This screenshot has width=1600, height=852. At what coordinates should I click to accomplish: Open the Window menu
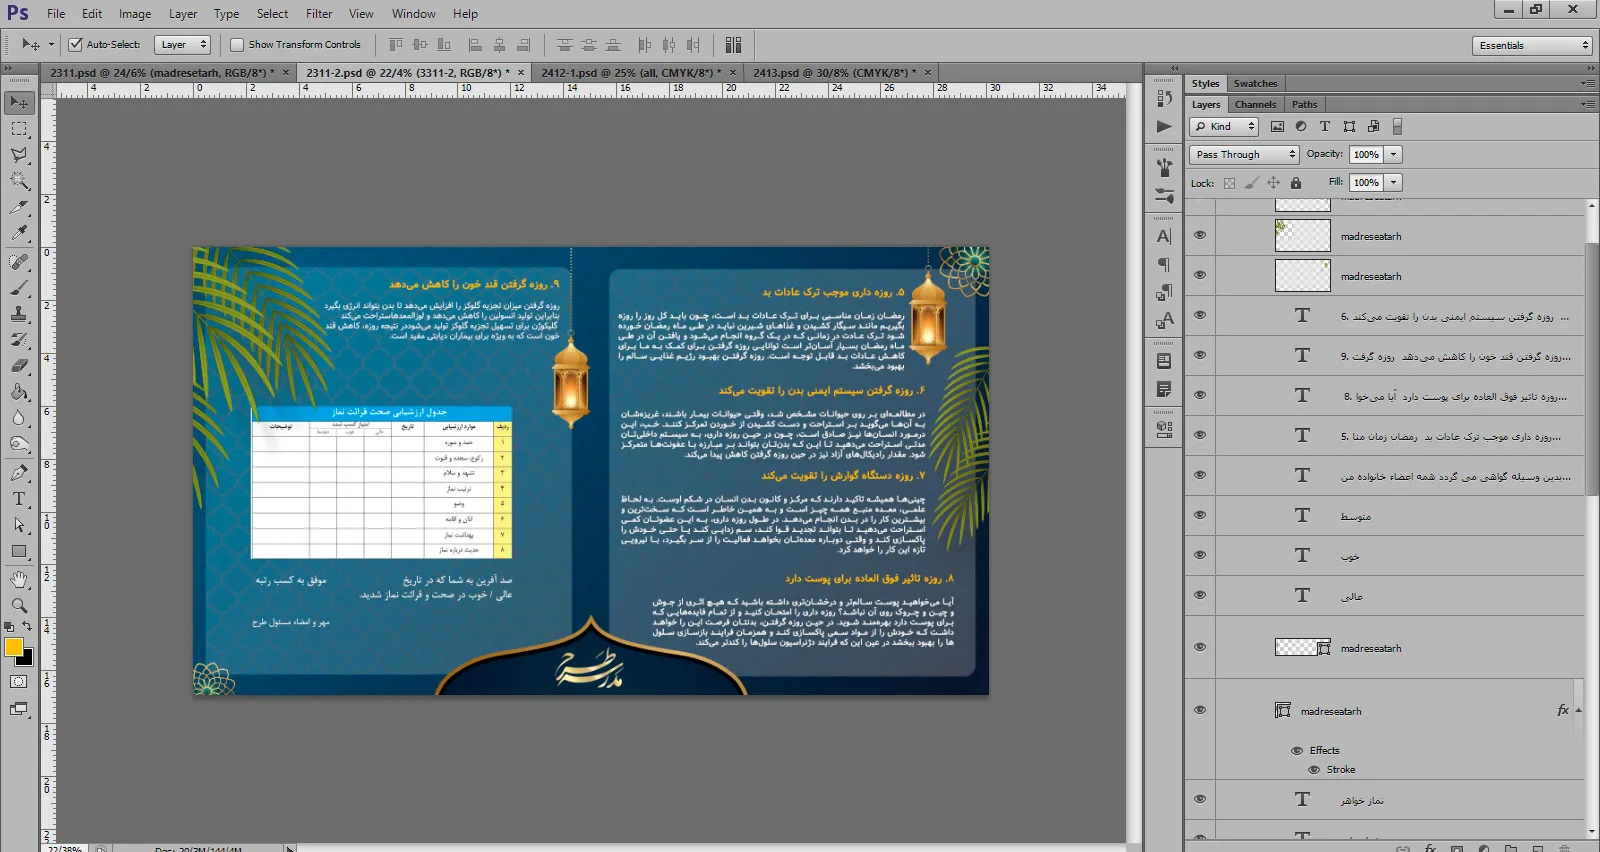pos(413,14)
